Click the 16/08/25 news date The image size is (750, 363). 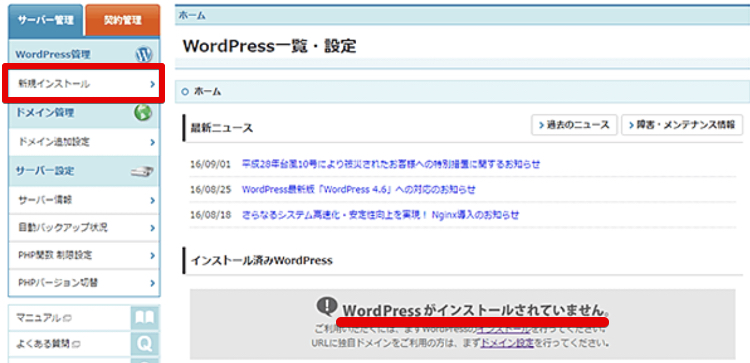210,189
